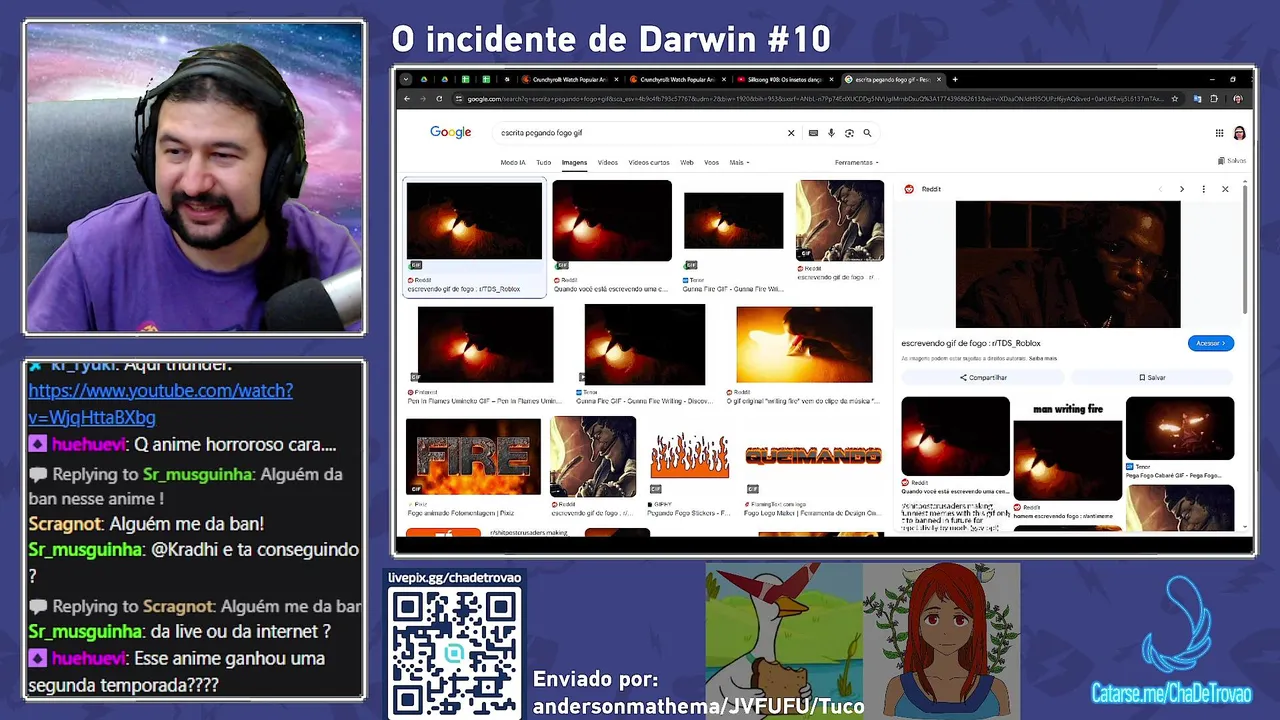Open browser profile icon in toolbar
The image size is (1280, 720).
click(1238, 99)
